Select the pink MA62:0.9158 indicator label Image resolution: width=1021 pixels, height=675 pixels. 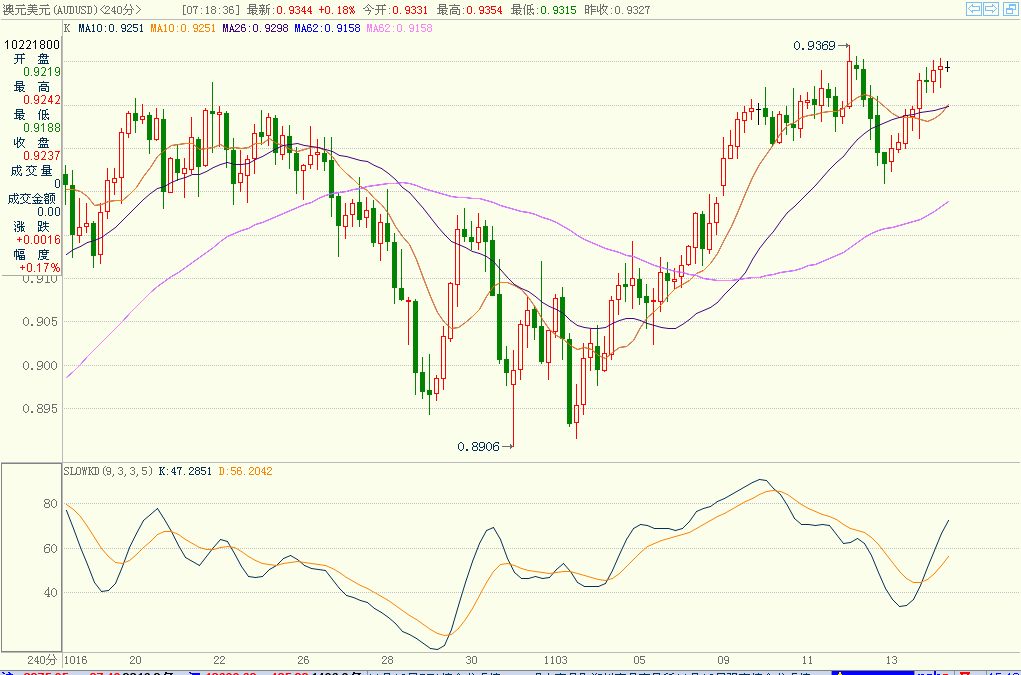400,28
